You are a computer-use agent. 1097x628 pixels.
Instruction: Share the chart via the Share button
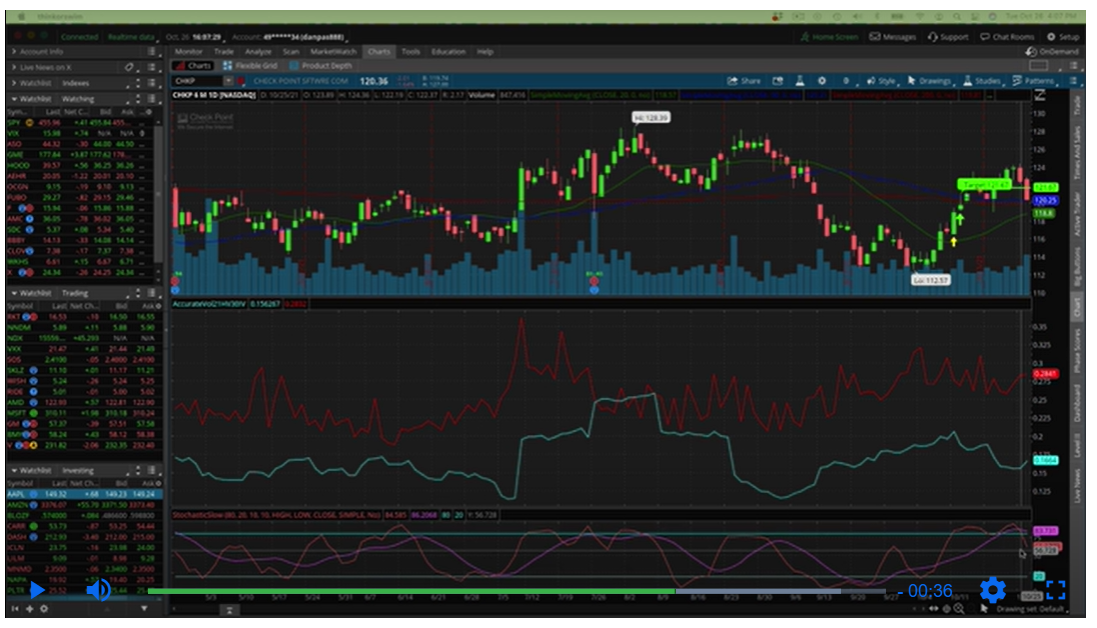744,81
